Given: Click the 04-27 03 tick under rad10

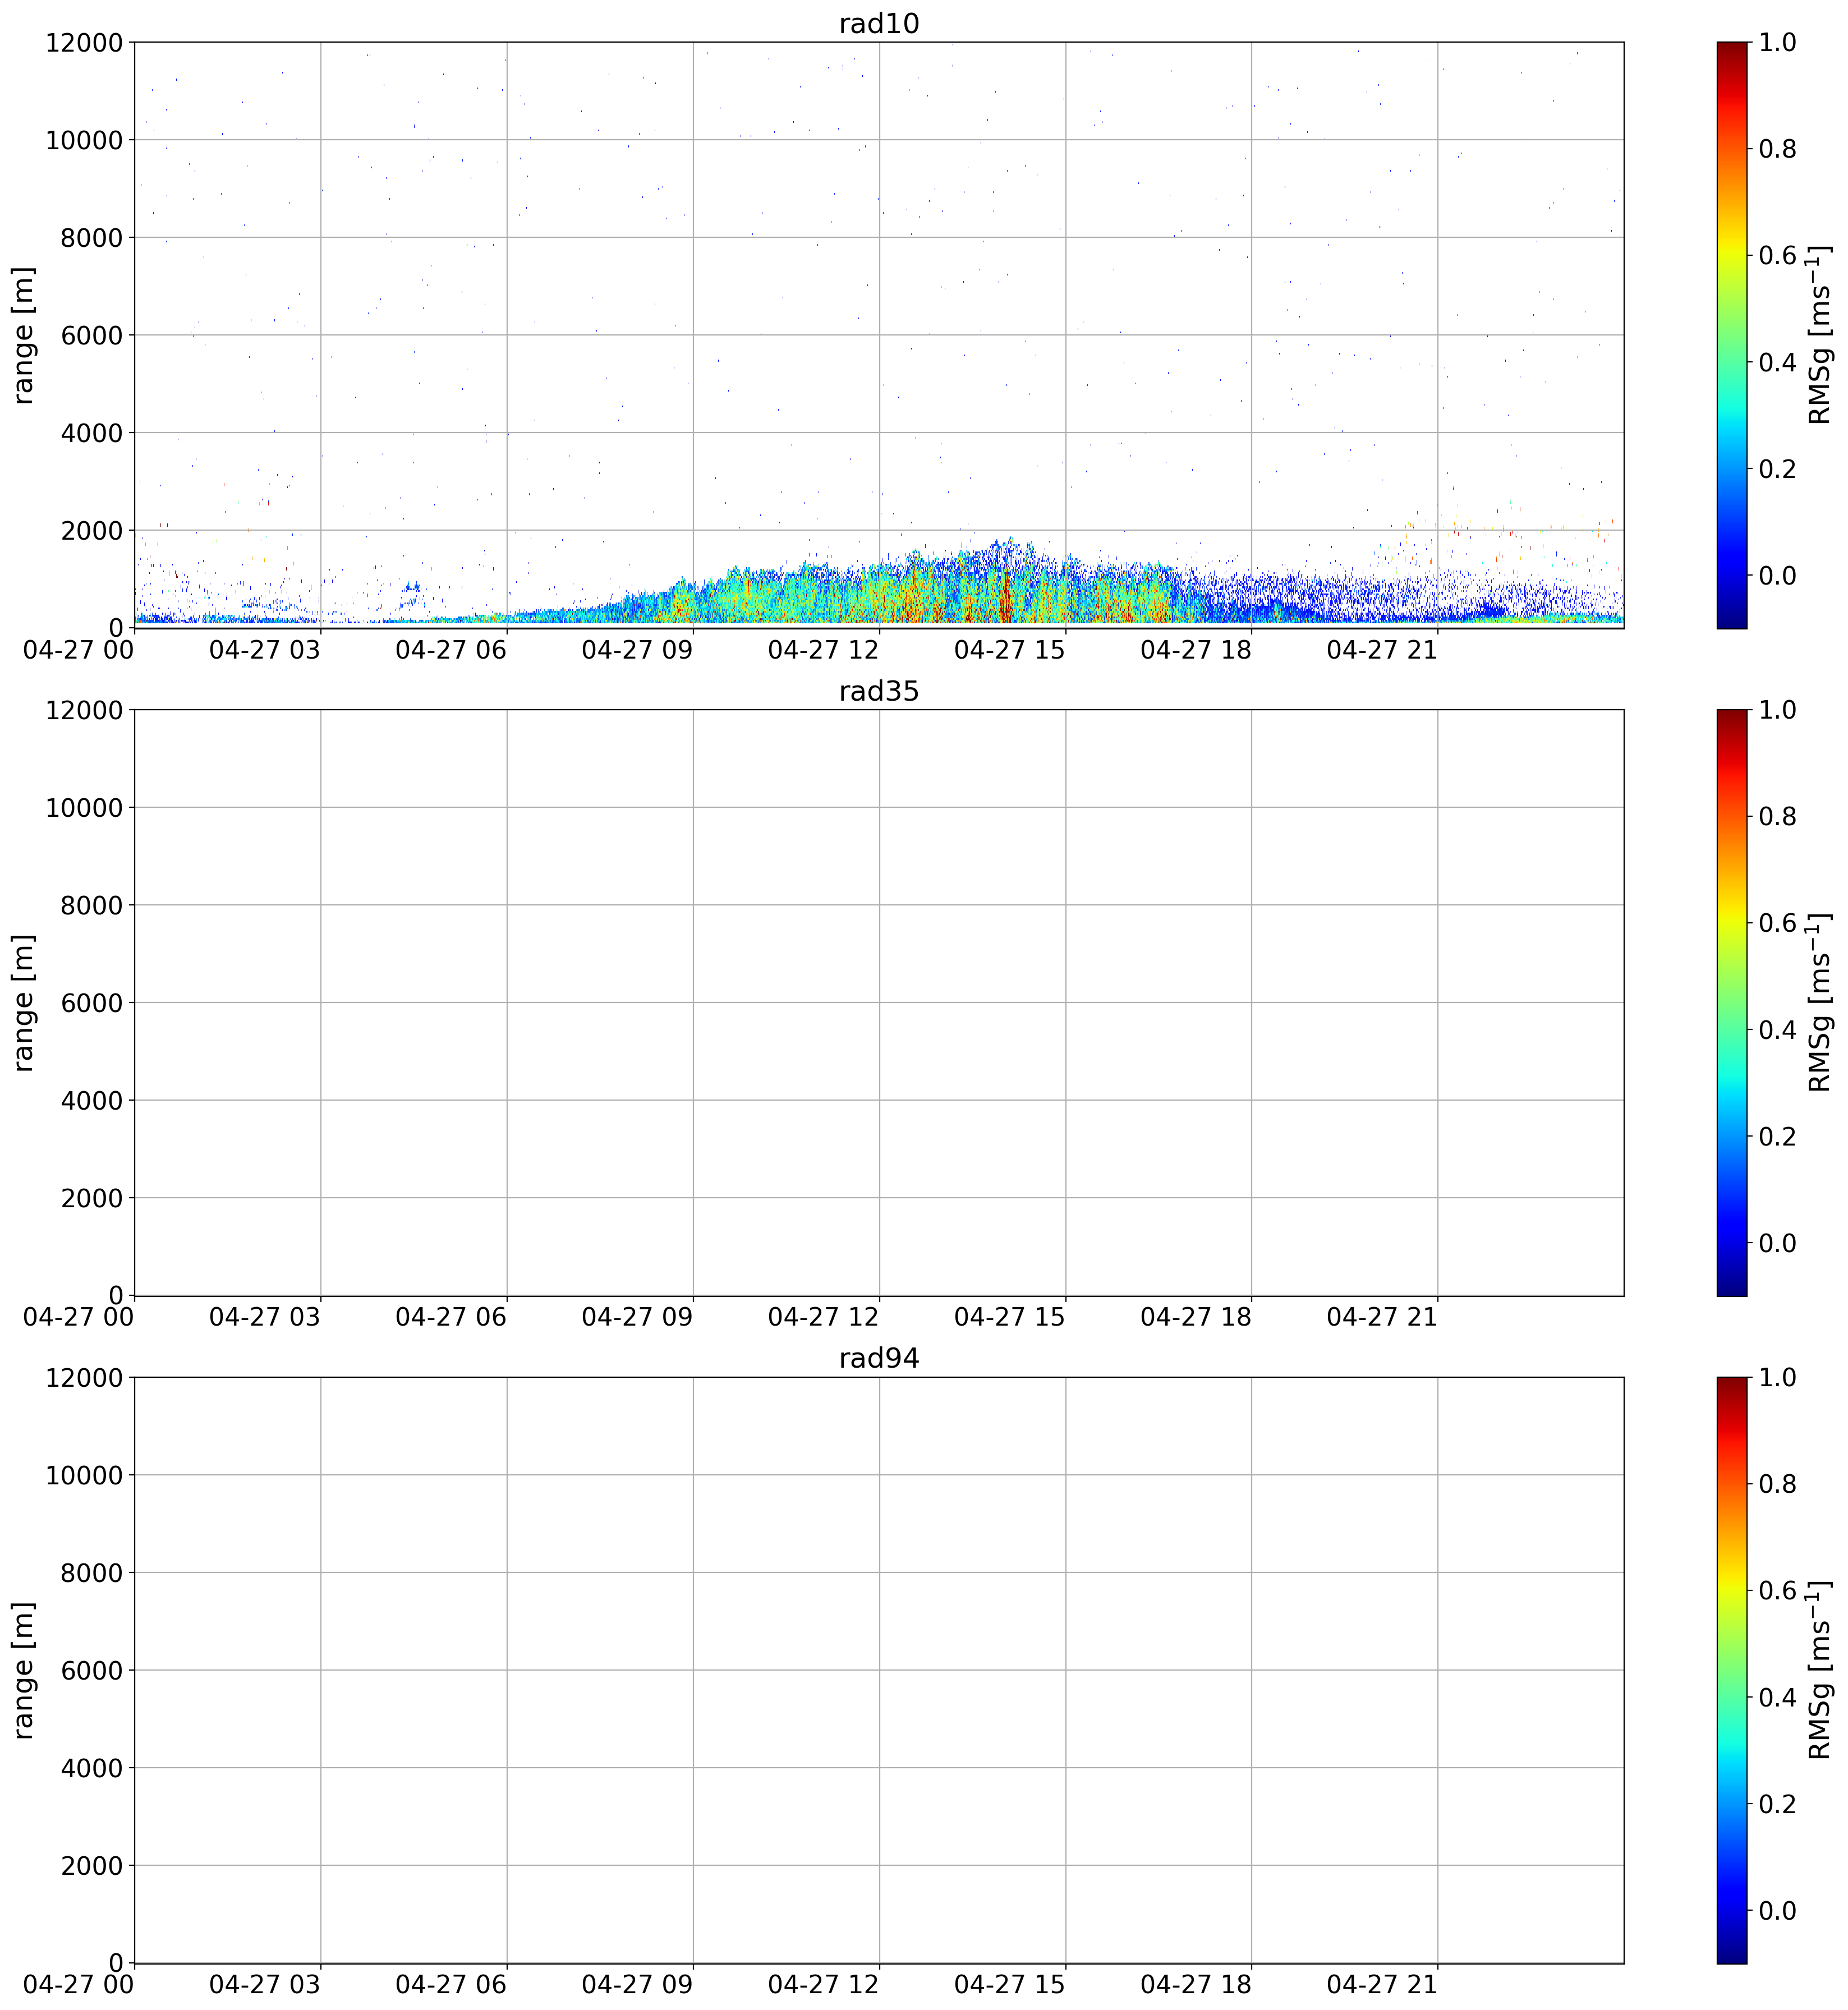Looking at the screenshot, I should pyautogui.click(x=265, y=650).
